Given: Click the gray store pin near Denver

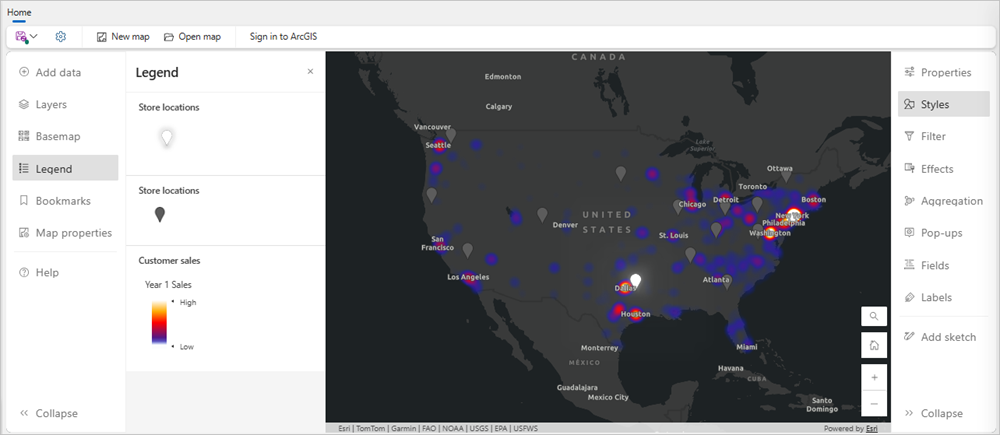Looking at the screenshot, I should 542,215.
